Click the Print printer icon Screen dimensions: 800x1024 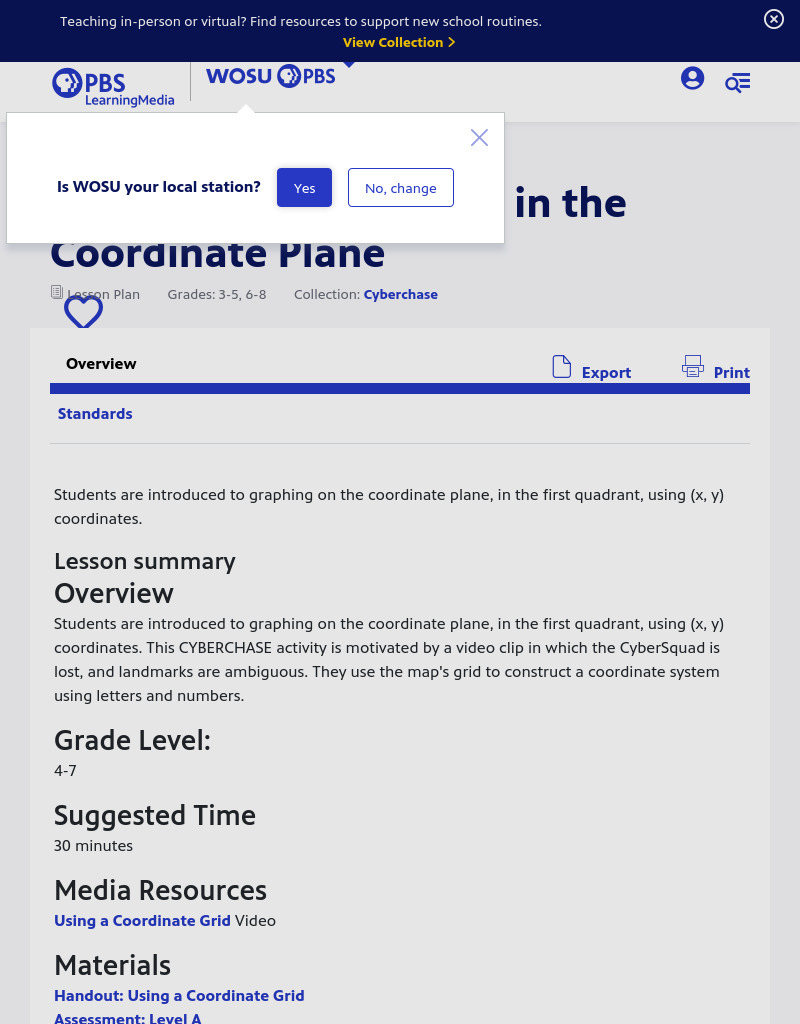[693, 366]
